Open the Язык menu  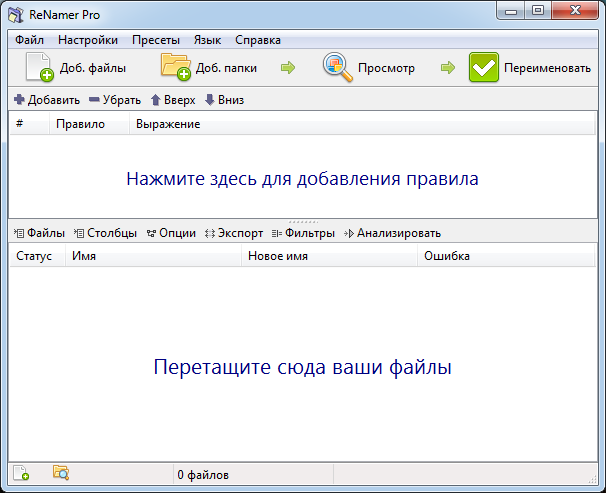click(x=208, y=40)
